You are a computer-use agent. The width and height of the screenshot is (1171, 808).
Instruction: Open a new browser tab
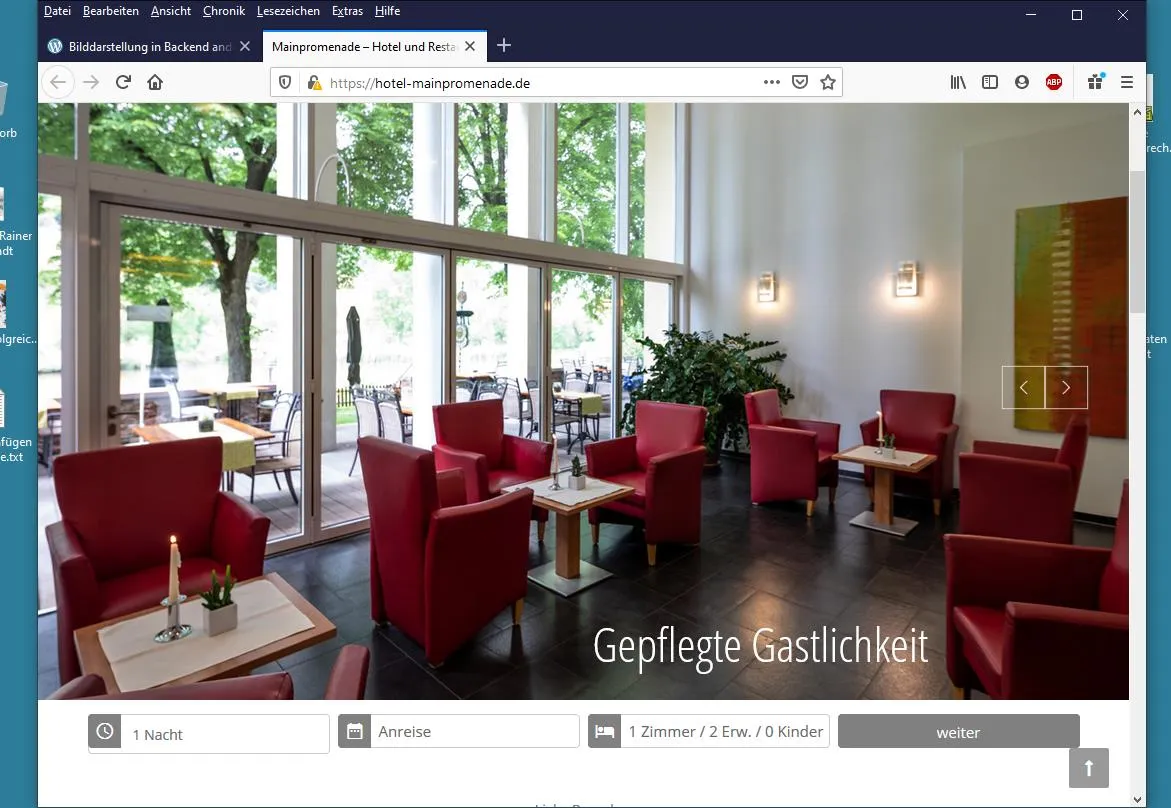click(x=504, y=46)
